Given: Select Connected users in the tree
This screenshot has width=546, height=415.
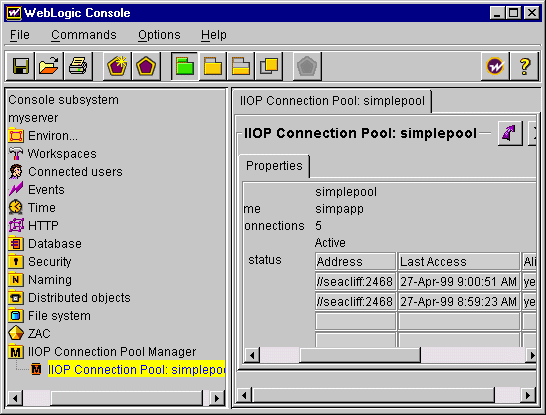Looking at the screenshot, I should click(x=75, y=172).
